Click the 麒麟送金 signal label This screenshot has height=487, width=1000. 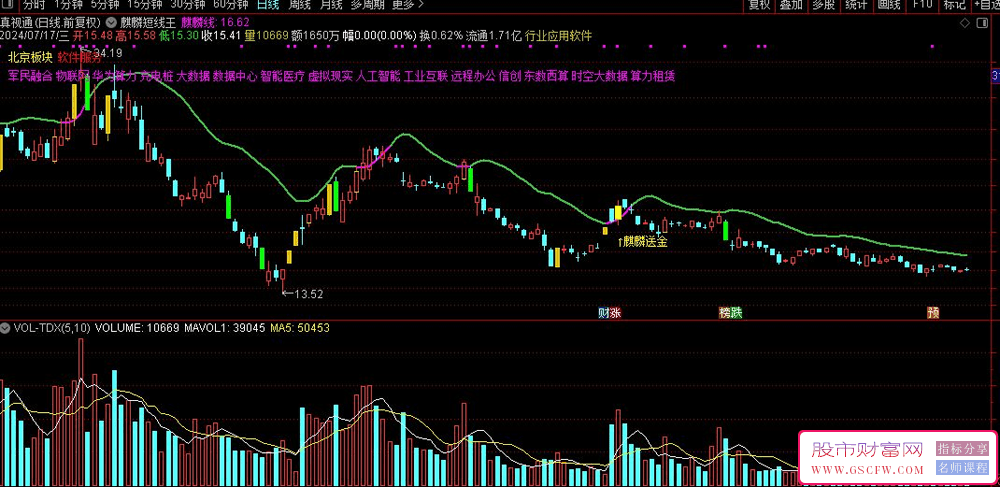click(642, 241)
